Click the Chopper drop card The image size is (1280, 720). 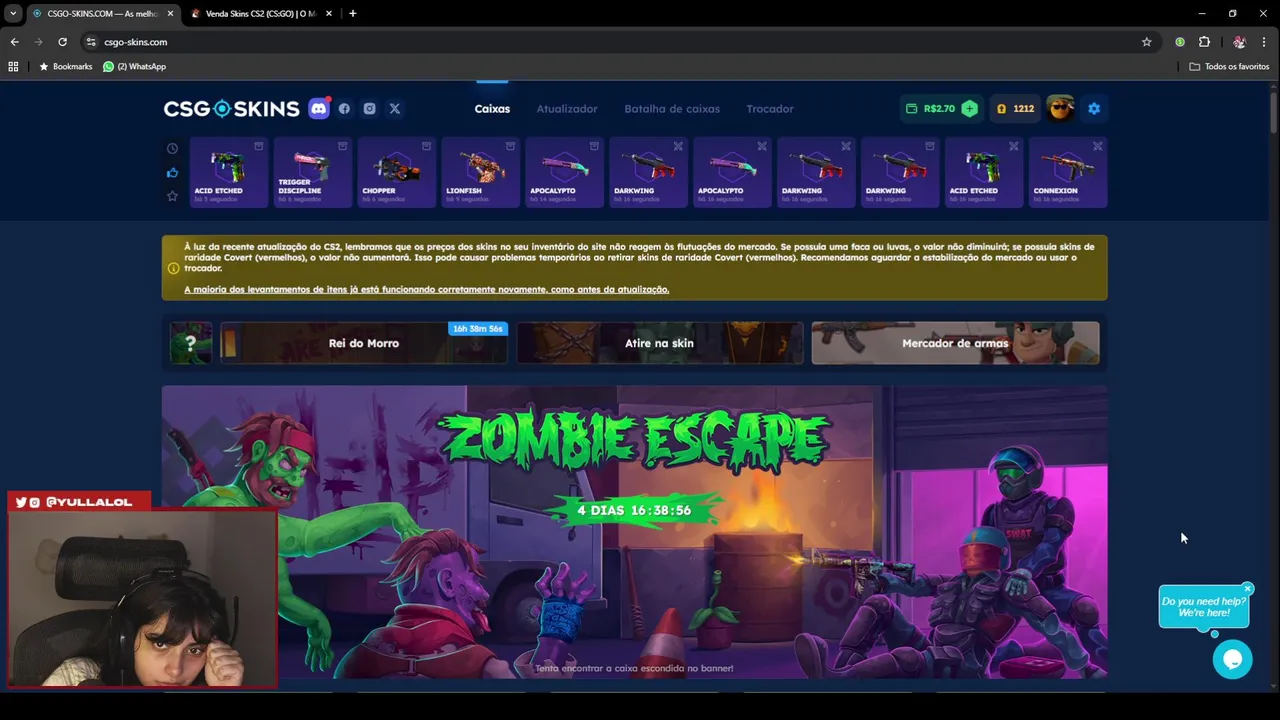point(396,173)
